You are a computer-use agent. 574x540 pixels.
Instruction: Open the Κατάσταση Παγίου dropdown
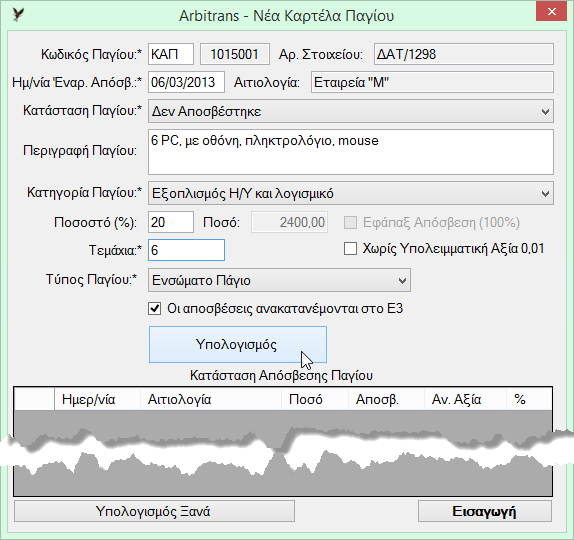point(351,111)
